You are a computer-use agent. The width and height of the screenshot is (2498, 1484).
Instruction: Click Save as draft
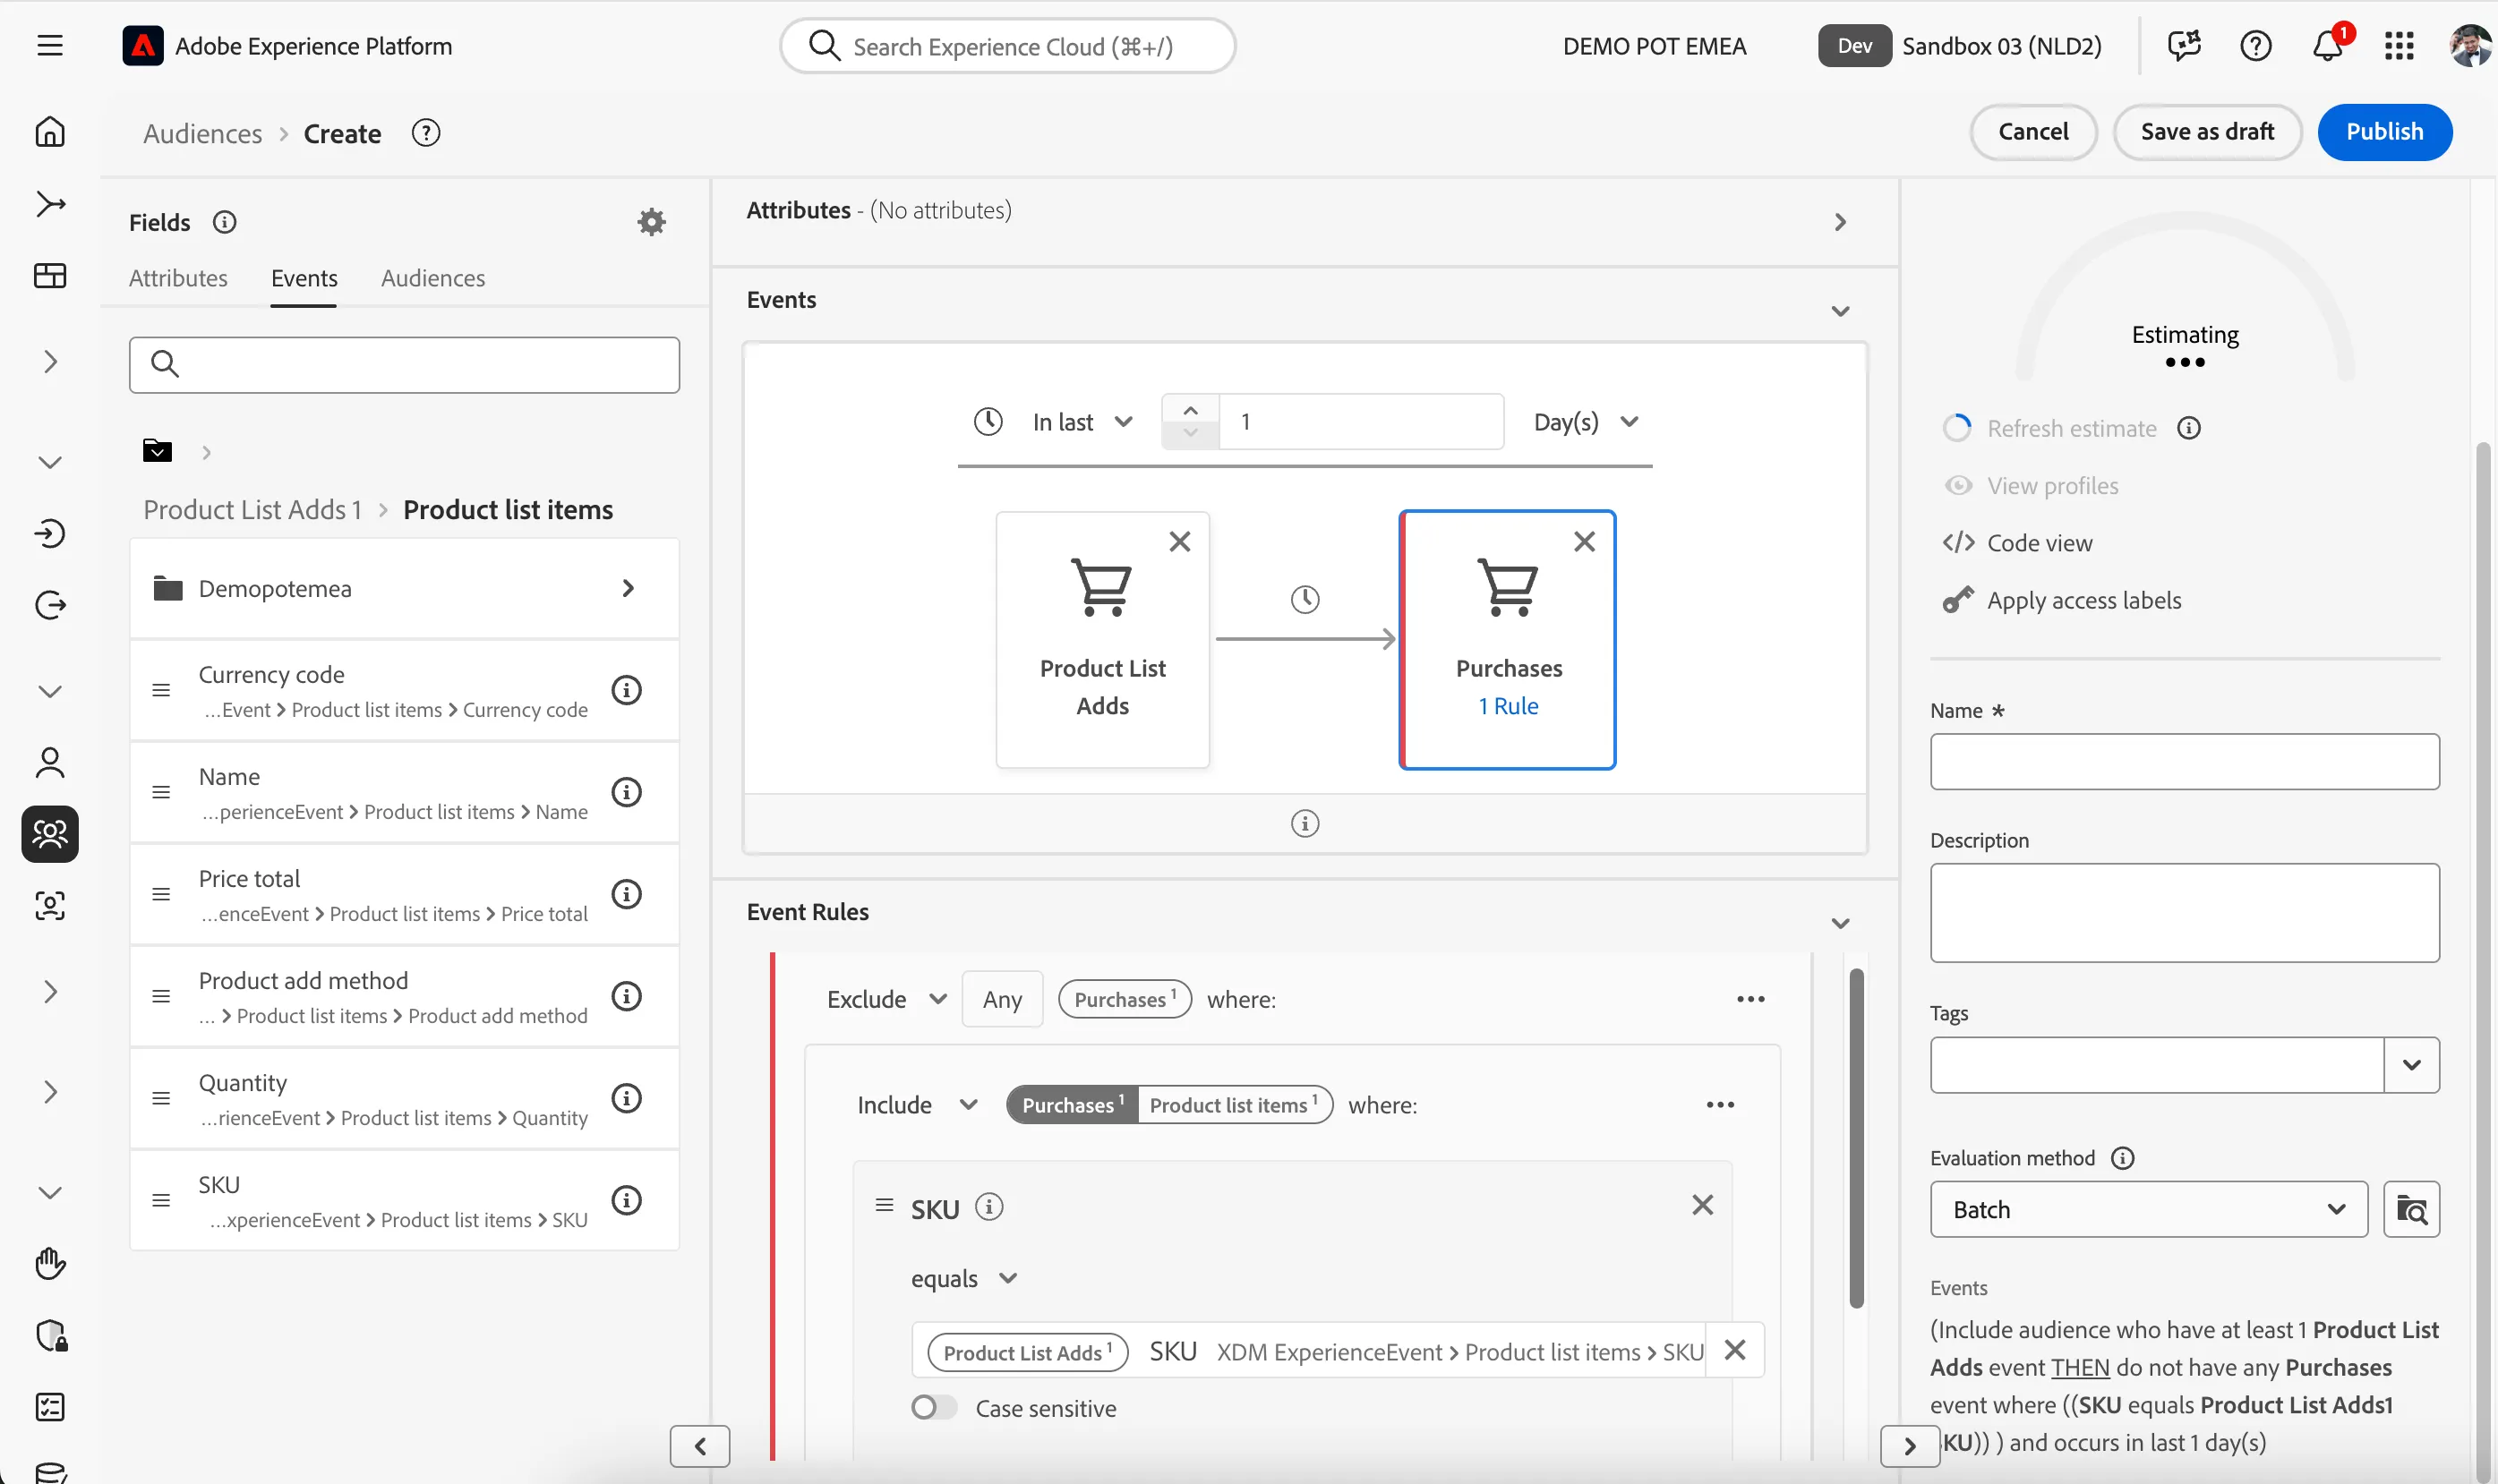(x=2207, y=132)
